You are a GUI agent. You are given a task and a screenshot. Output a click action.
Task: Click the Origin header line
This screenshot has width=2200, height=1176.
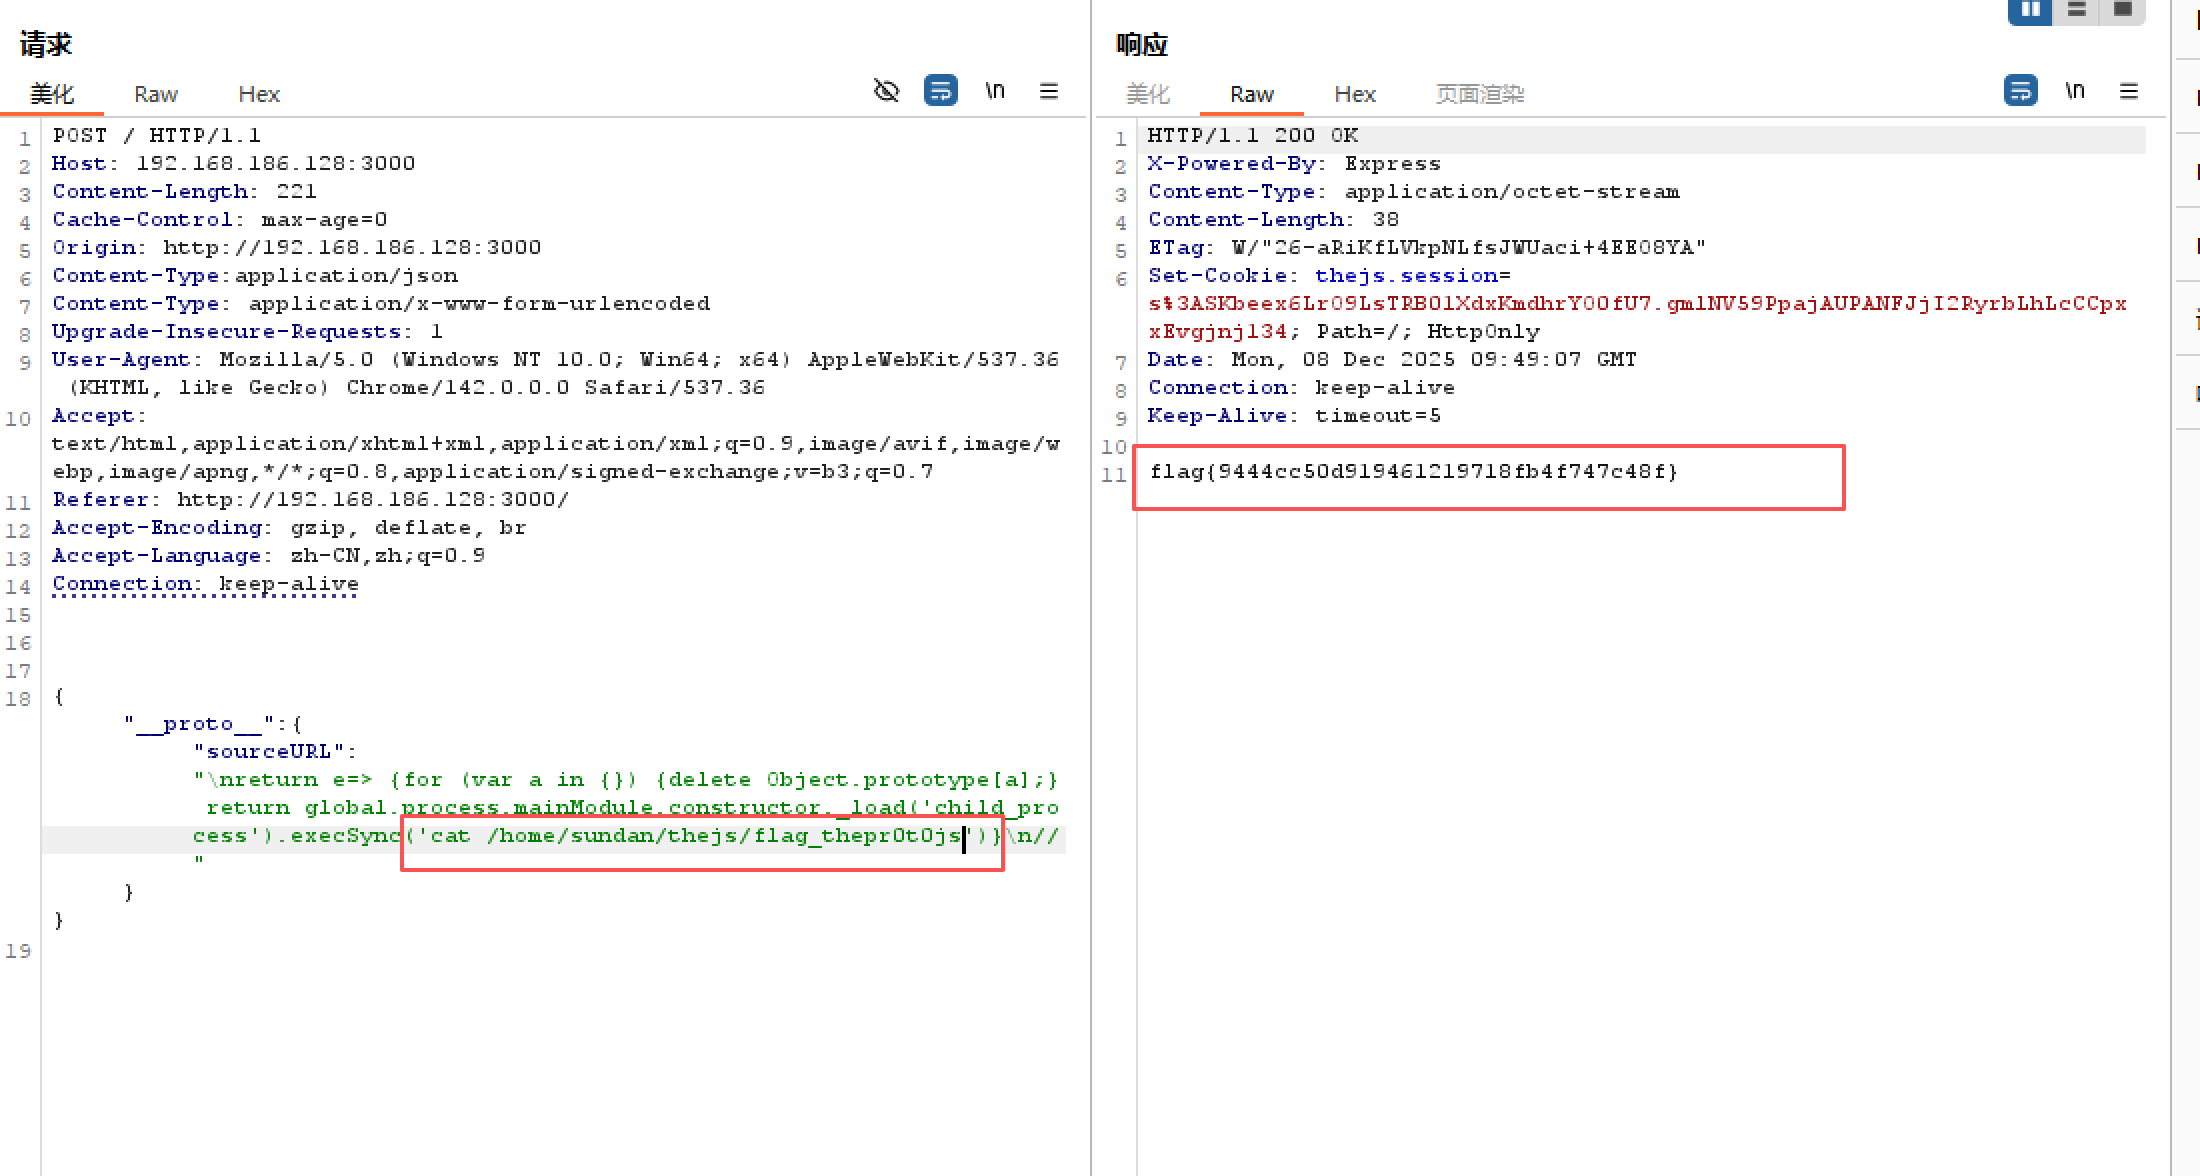pos(297,247)
